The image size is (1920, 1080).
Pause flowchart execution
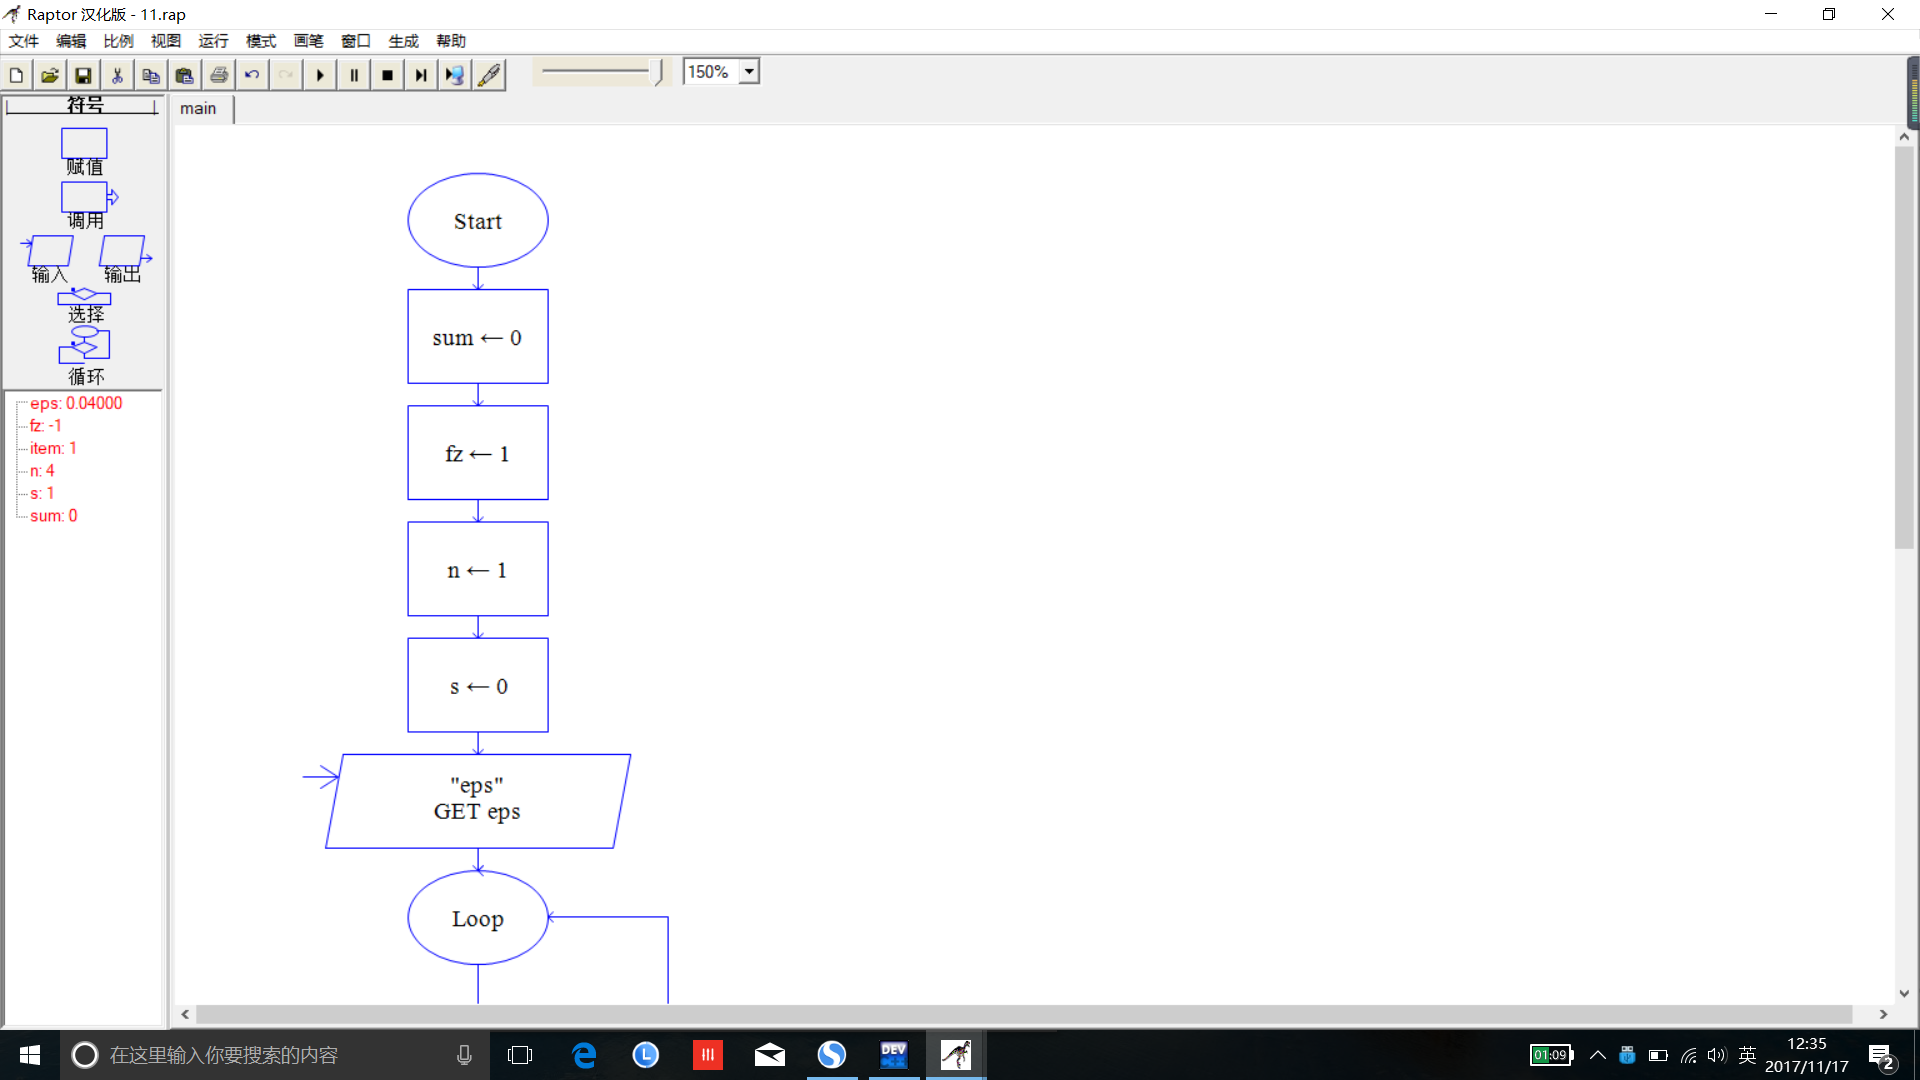click(354, 75)
